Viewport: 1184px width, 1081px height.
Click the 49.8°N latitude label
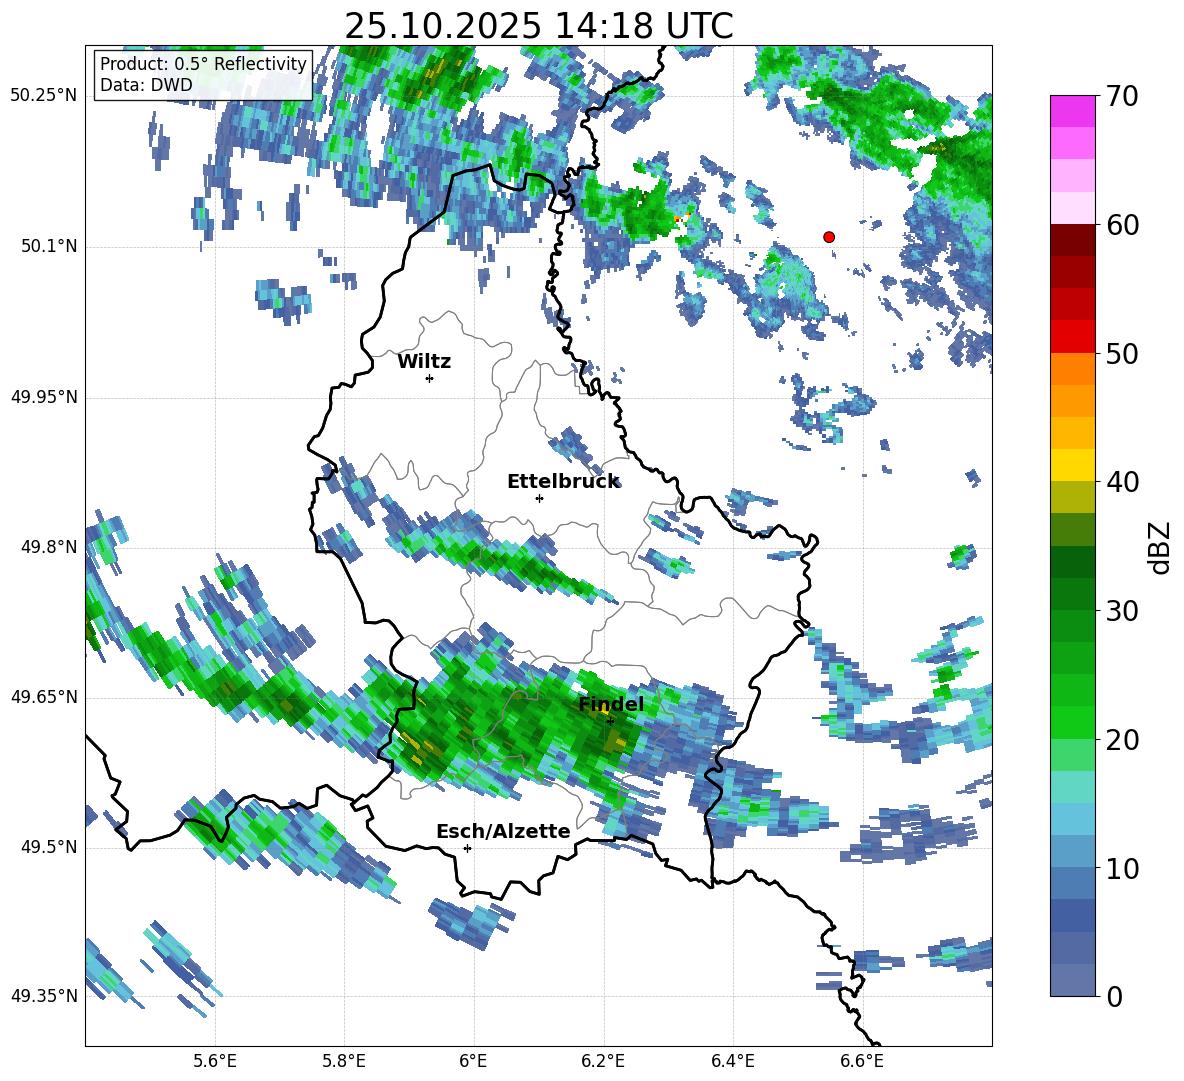48,547
